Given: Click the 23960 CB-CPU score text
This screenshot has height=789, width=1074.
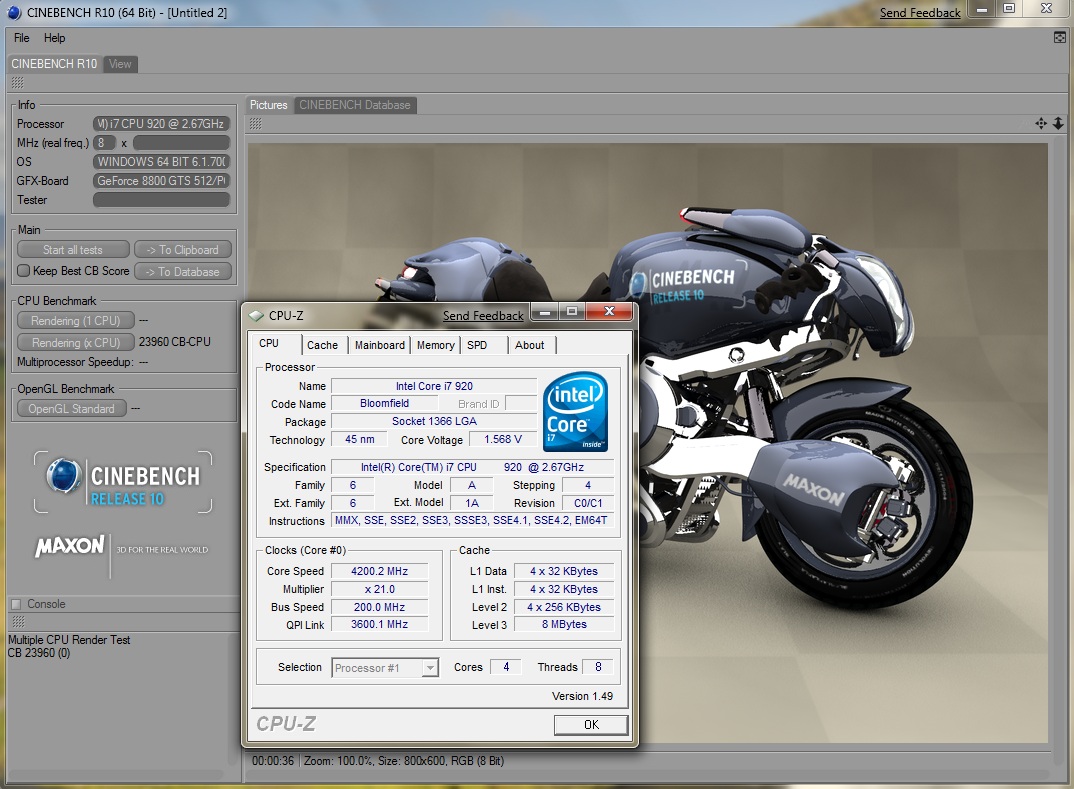Looking at the screenshot, I should click(x=175, y=342).
